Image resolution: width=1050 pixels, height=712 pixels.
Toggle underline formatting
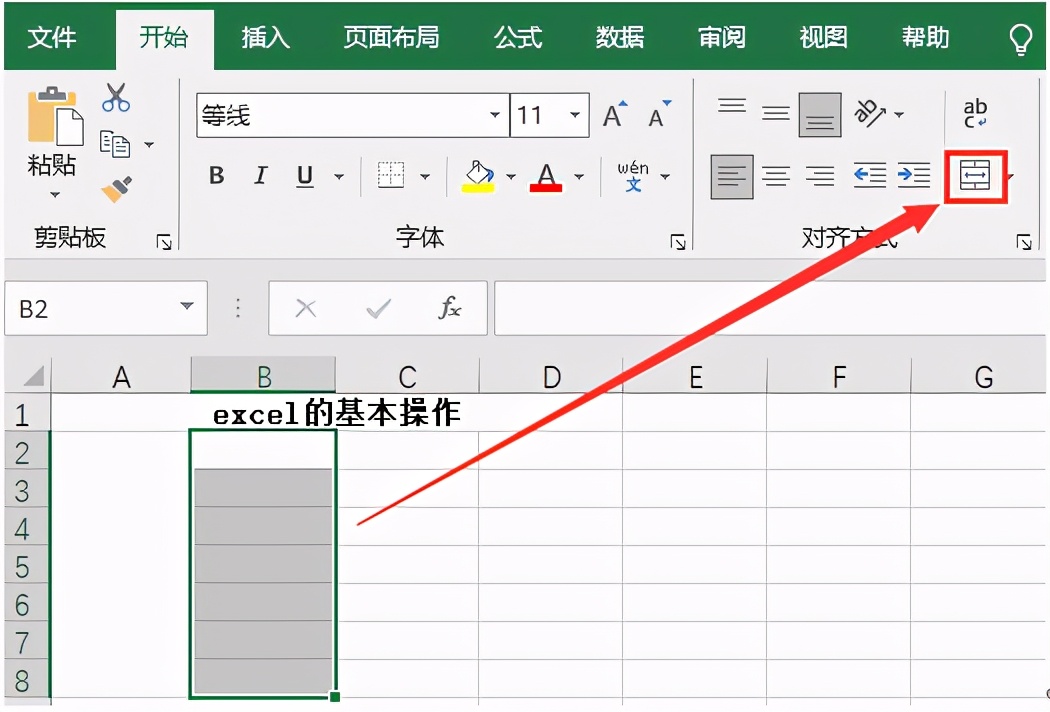click(302, 176)
